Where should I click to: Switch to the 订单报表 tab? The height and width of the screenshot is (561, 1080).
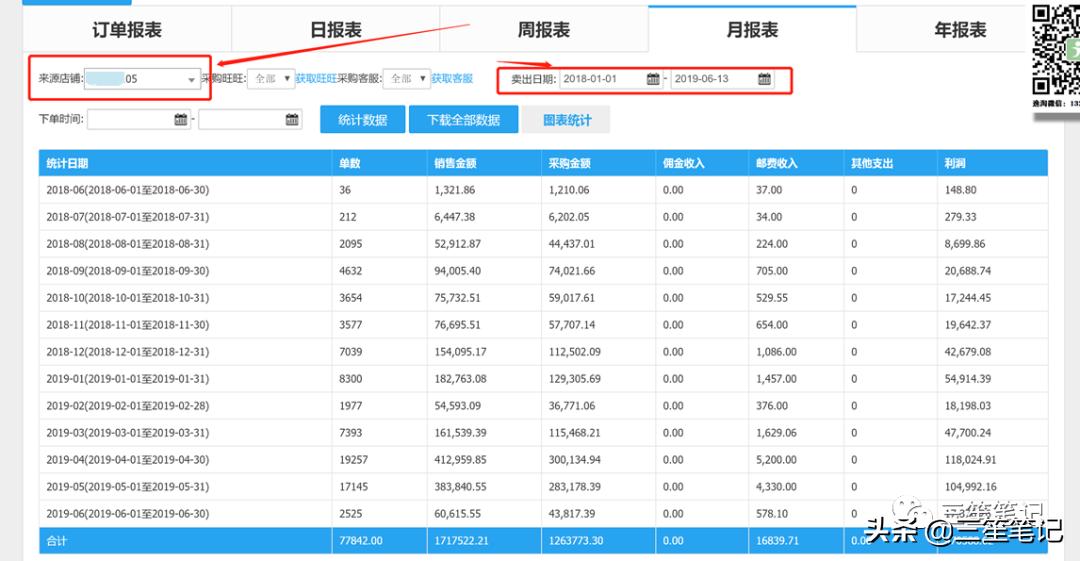coord(127,30)
